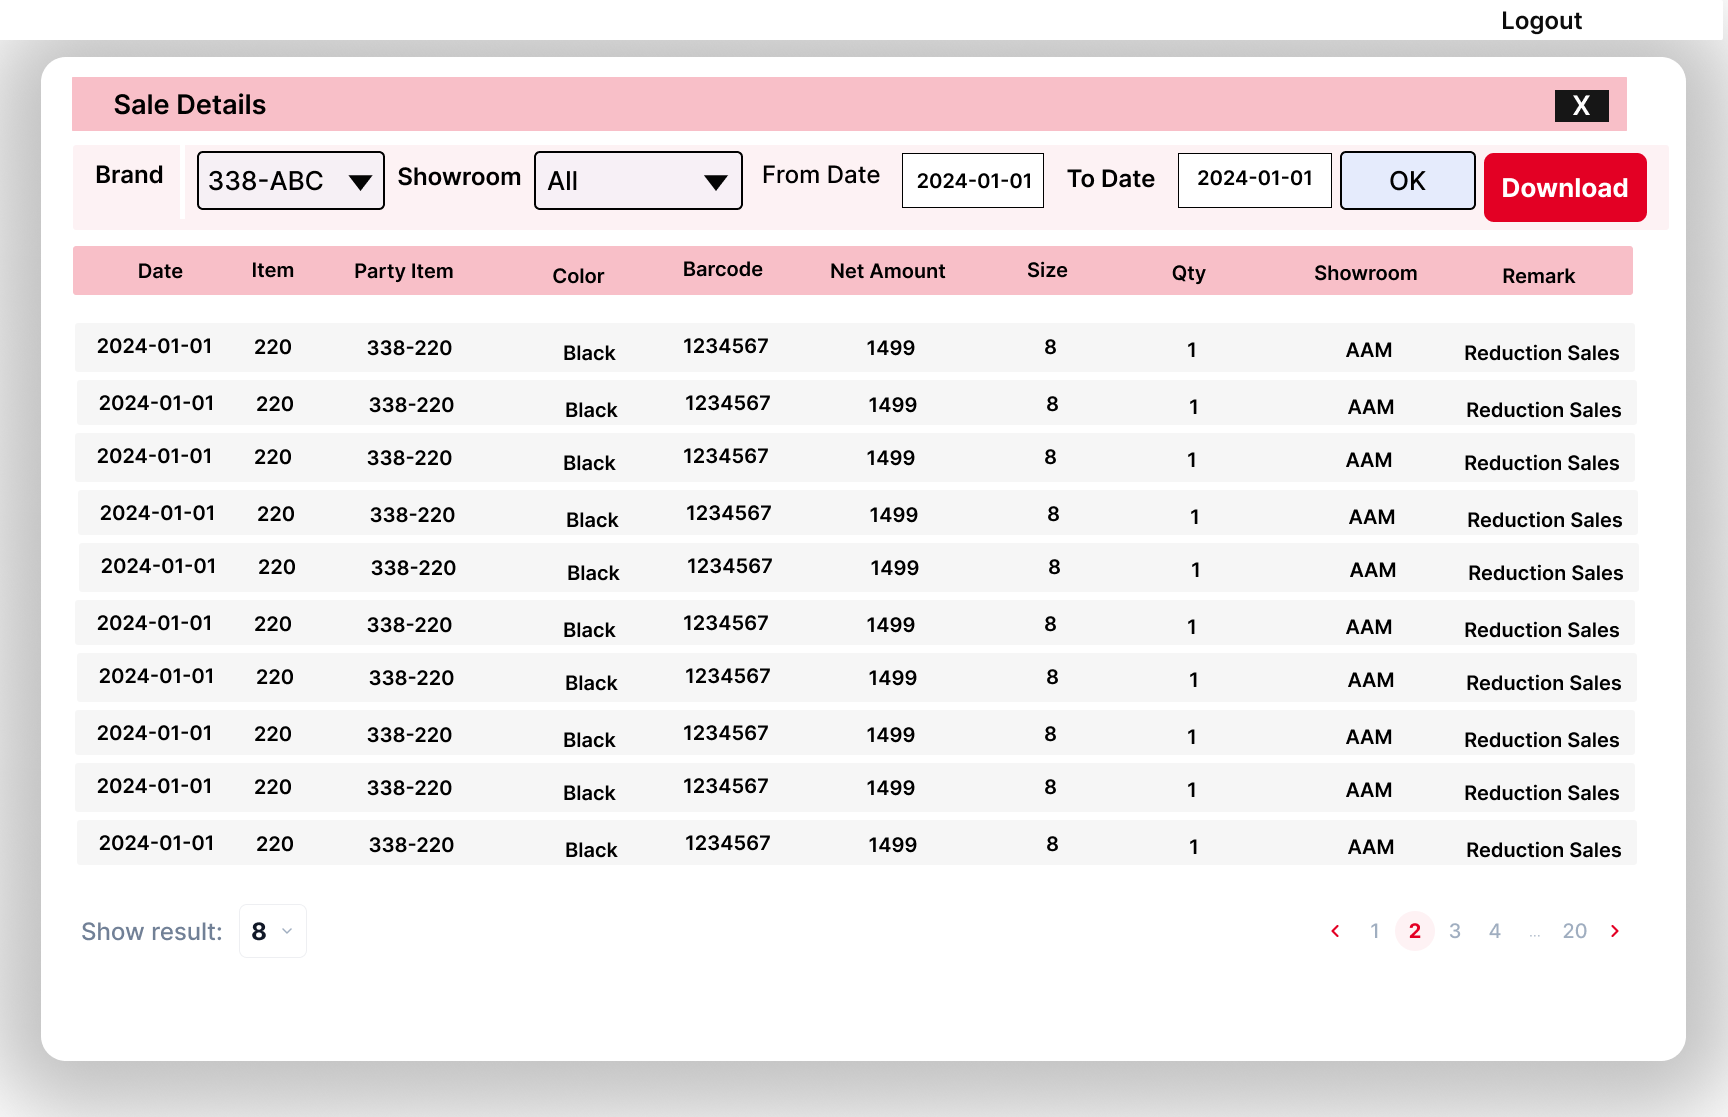Log out using the Logout link
1728x1117 pixels.
point(1540,21)
